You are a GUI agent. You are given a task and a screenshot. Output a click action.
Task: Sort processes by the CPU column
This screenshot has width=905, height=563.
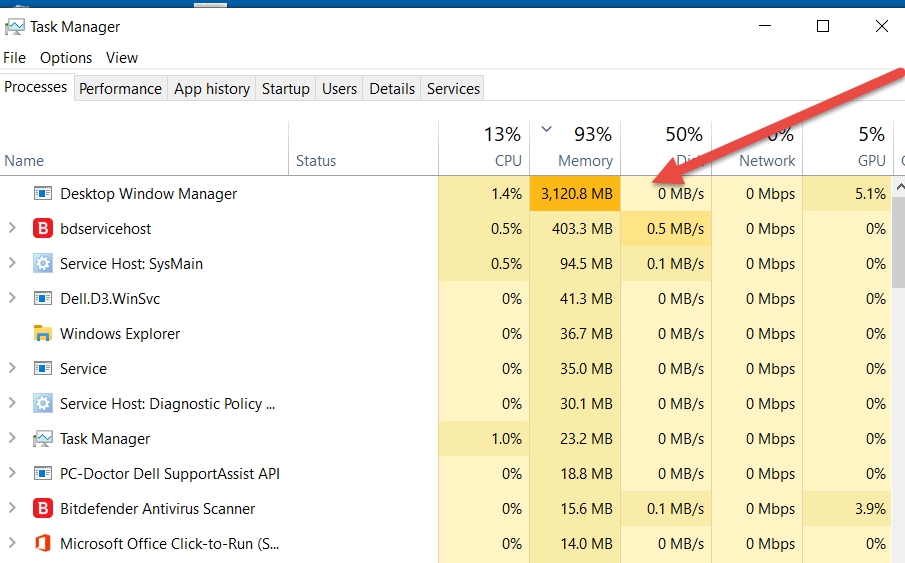coord(484,148)
